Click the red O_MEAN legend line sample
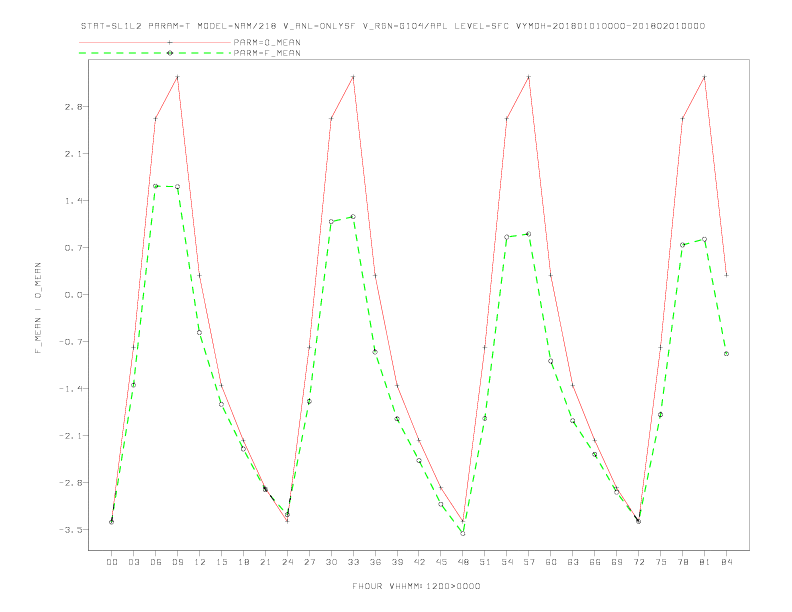This screenshot has width=792, height=612. coord(155,42)
